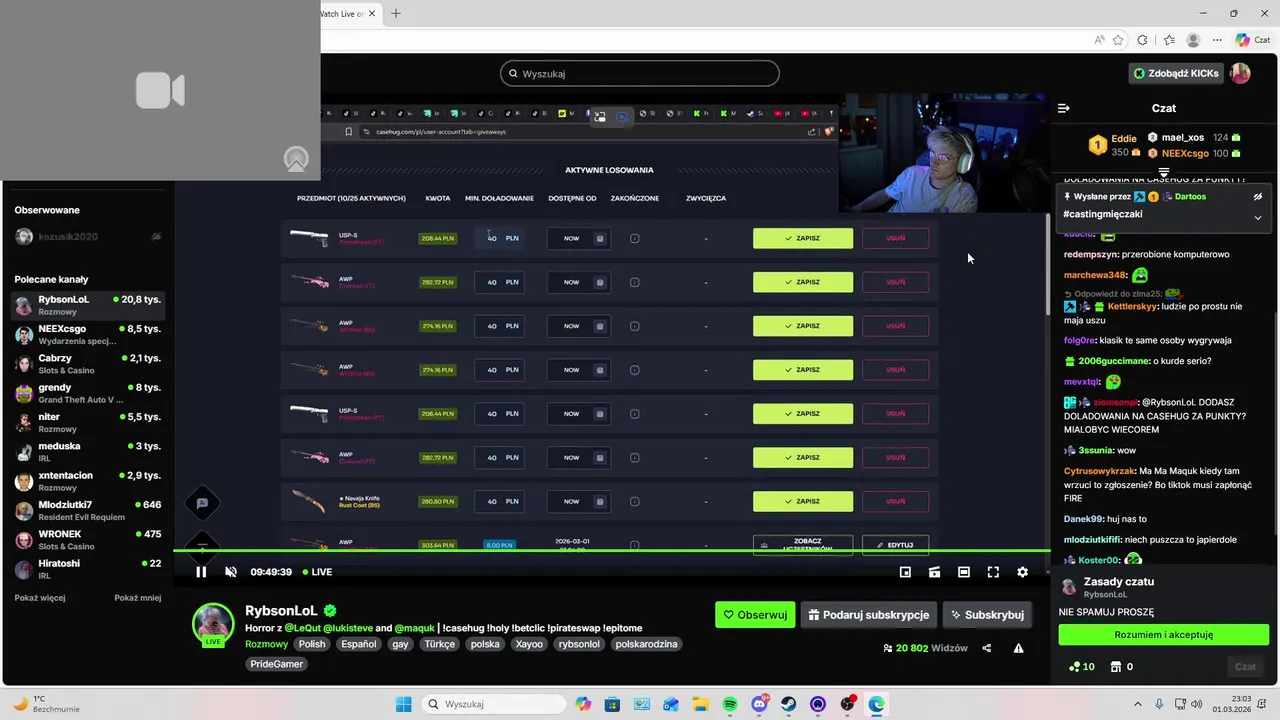
Task: Click the green video progress bar
Action: [612, 550]
